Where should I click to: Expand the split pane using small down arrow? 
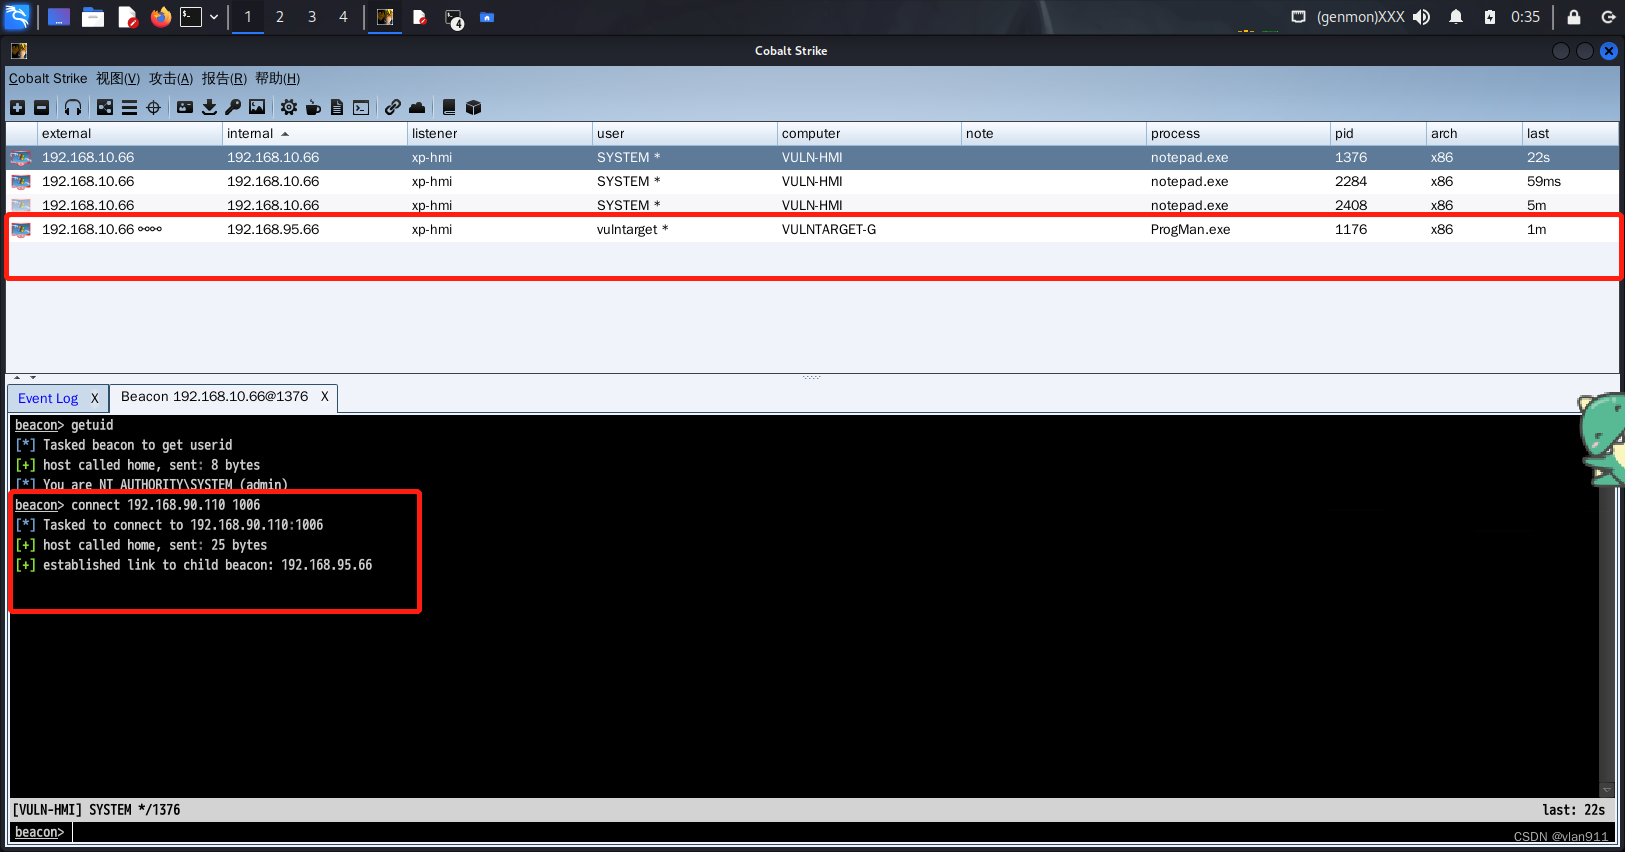33,378
